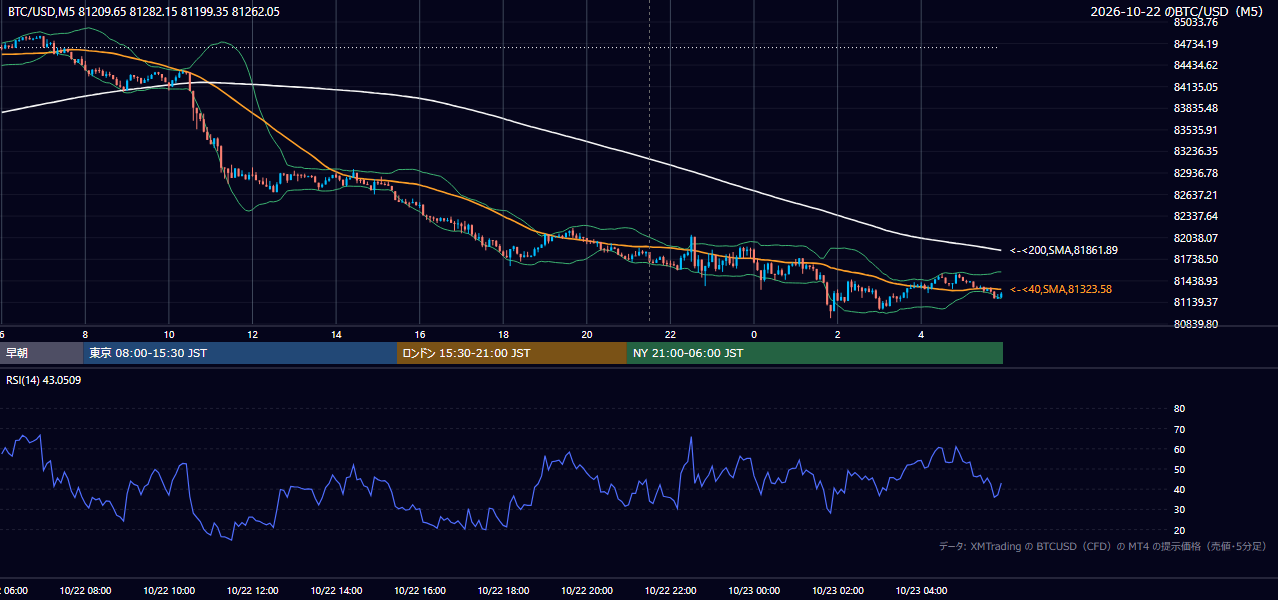Click RSI scale value 50

1179,469
